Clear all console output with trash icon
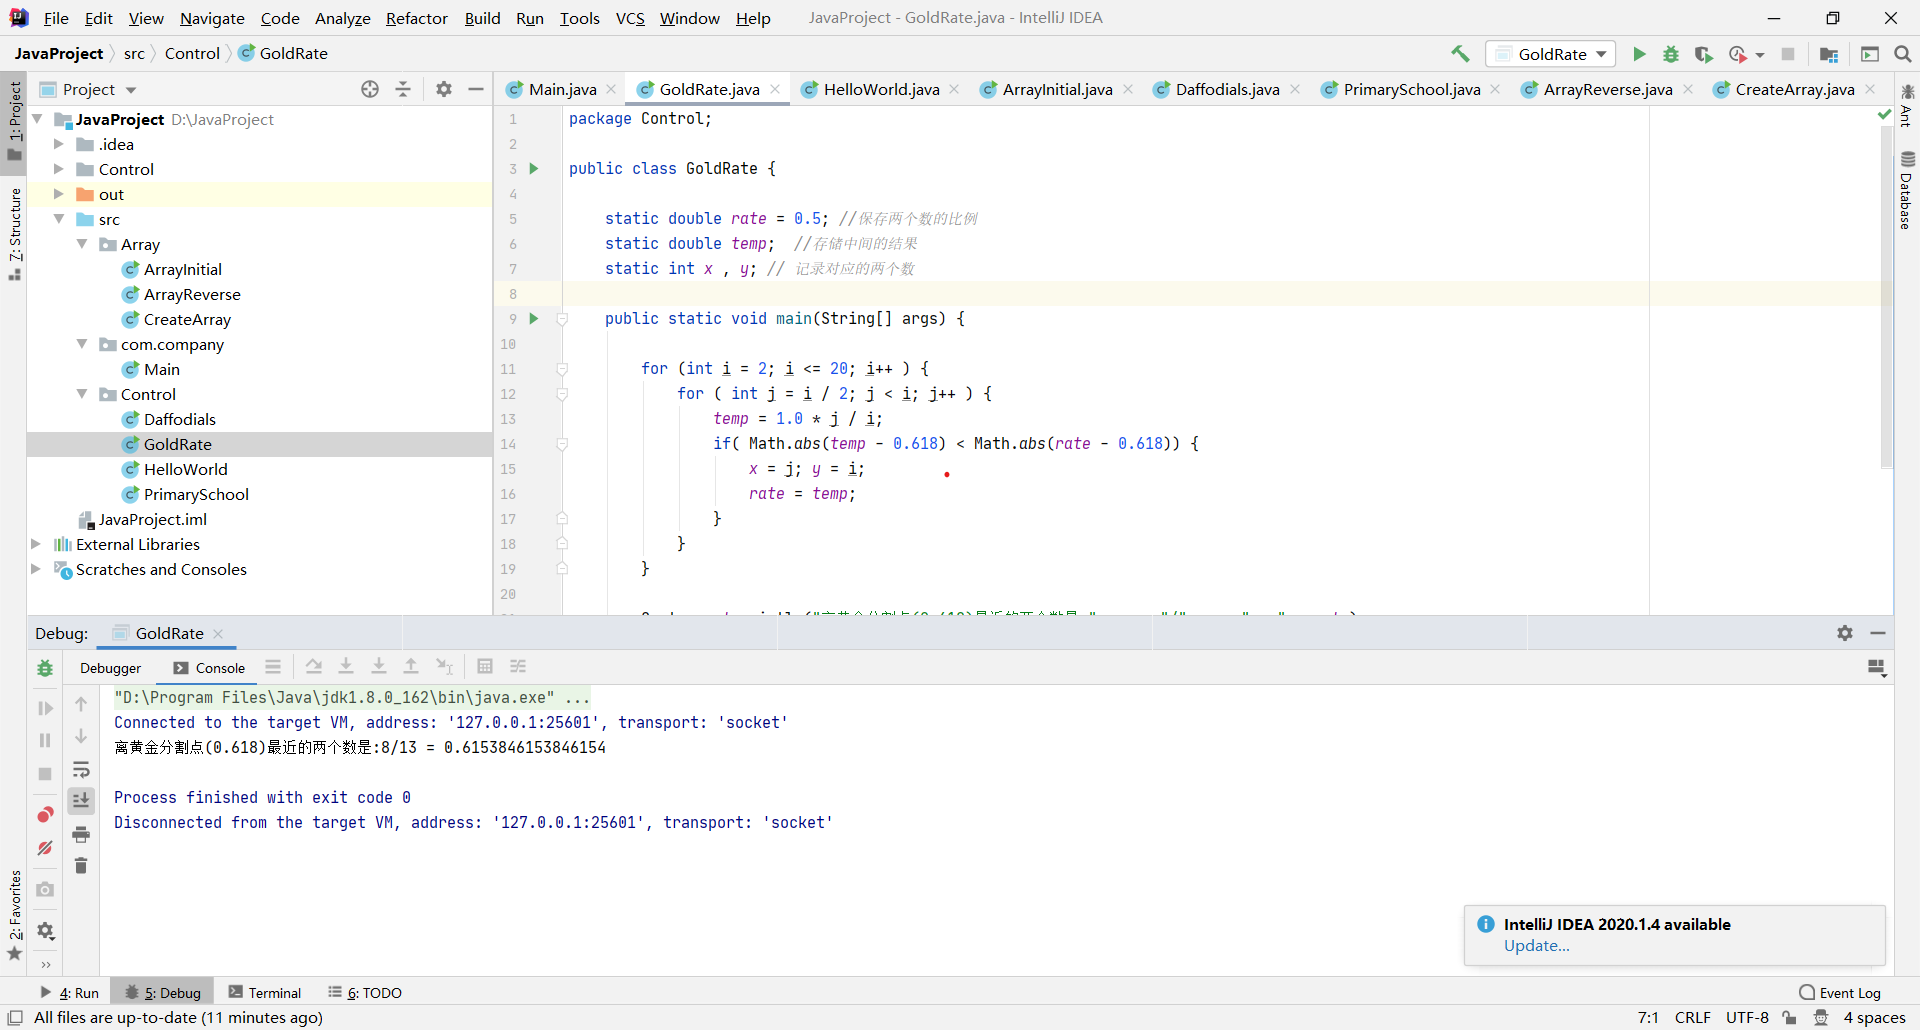The width and height of the screenshot is (1920, 1030). [x=81, y=865]
